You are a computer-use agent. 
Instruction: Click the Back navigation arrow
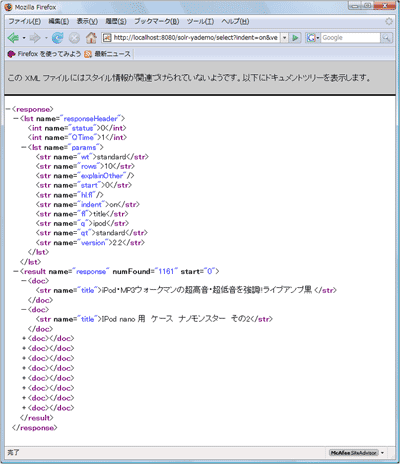(x=13, y=38)
